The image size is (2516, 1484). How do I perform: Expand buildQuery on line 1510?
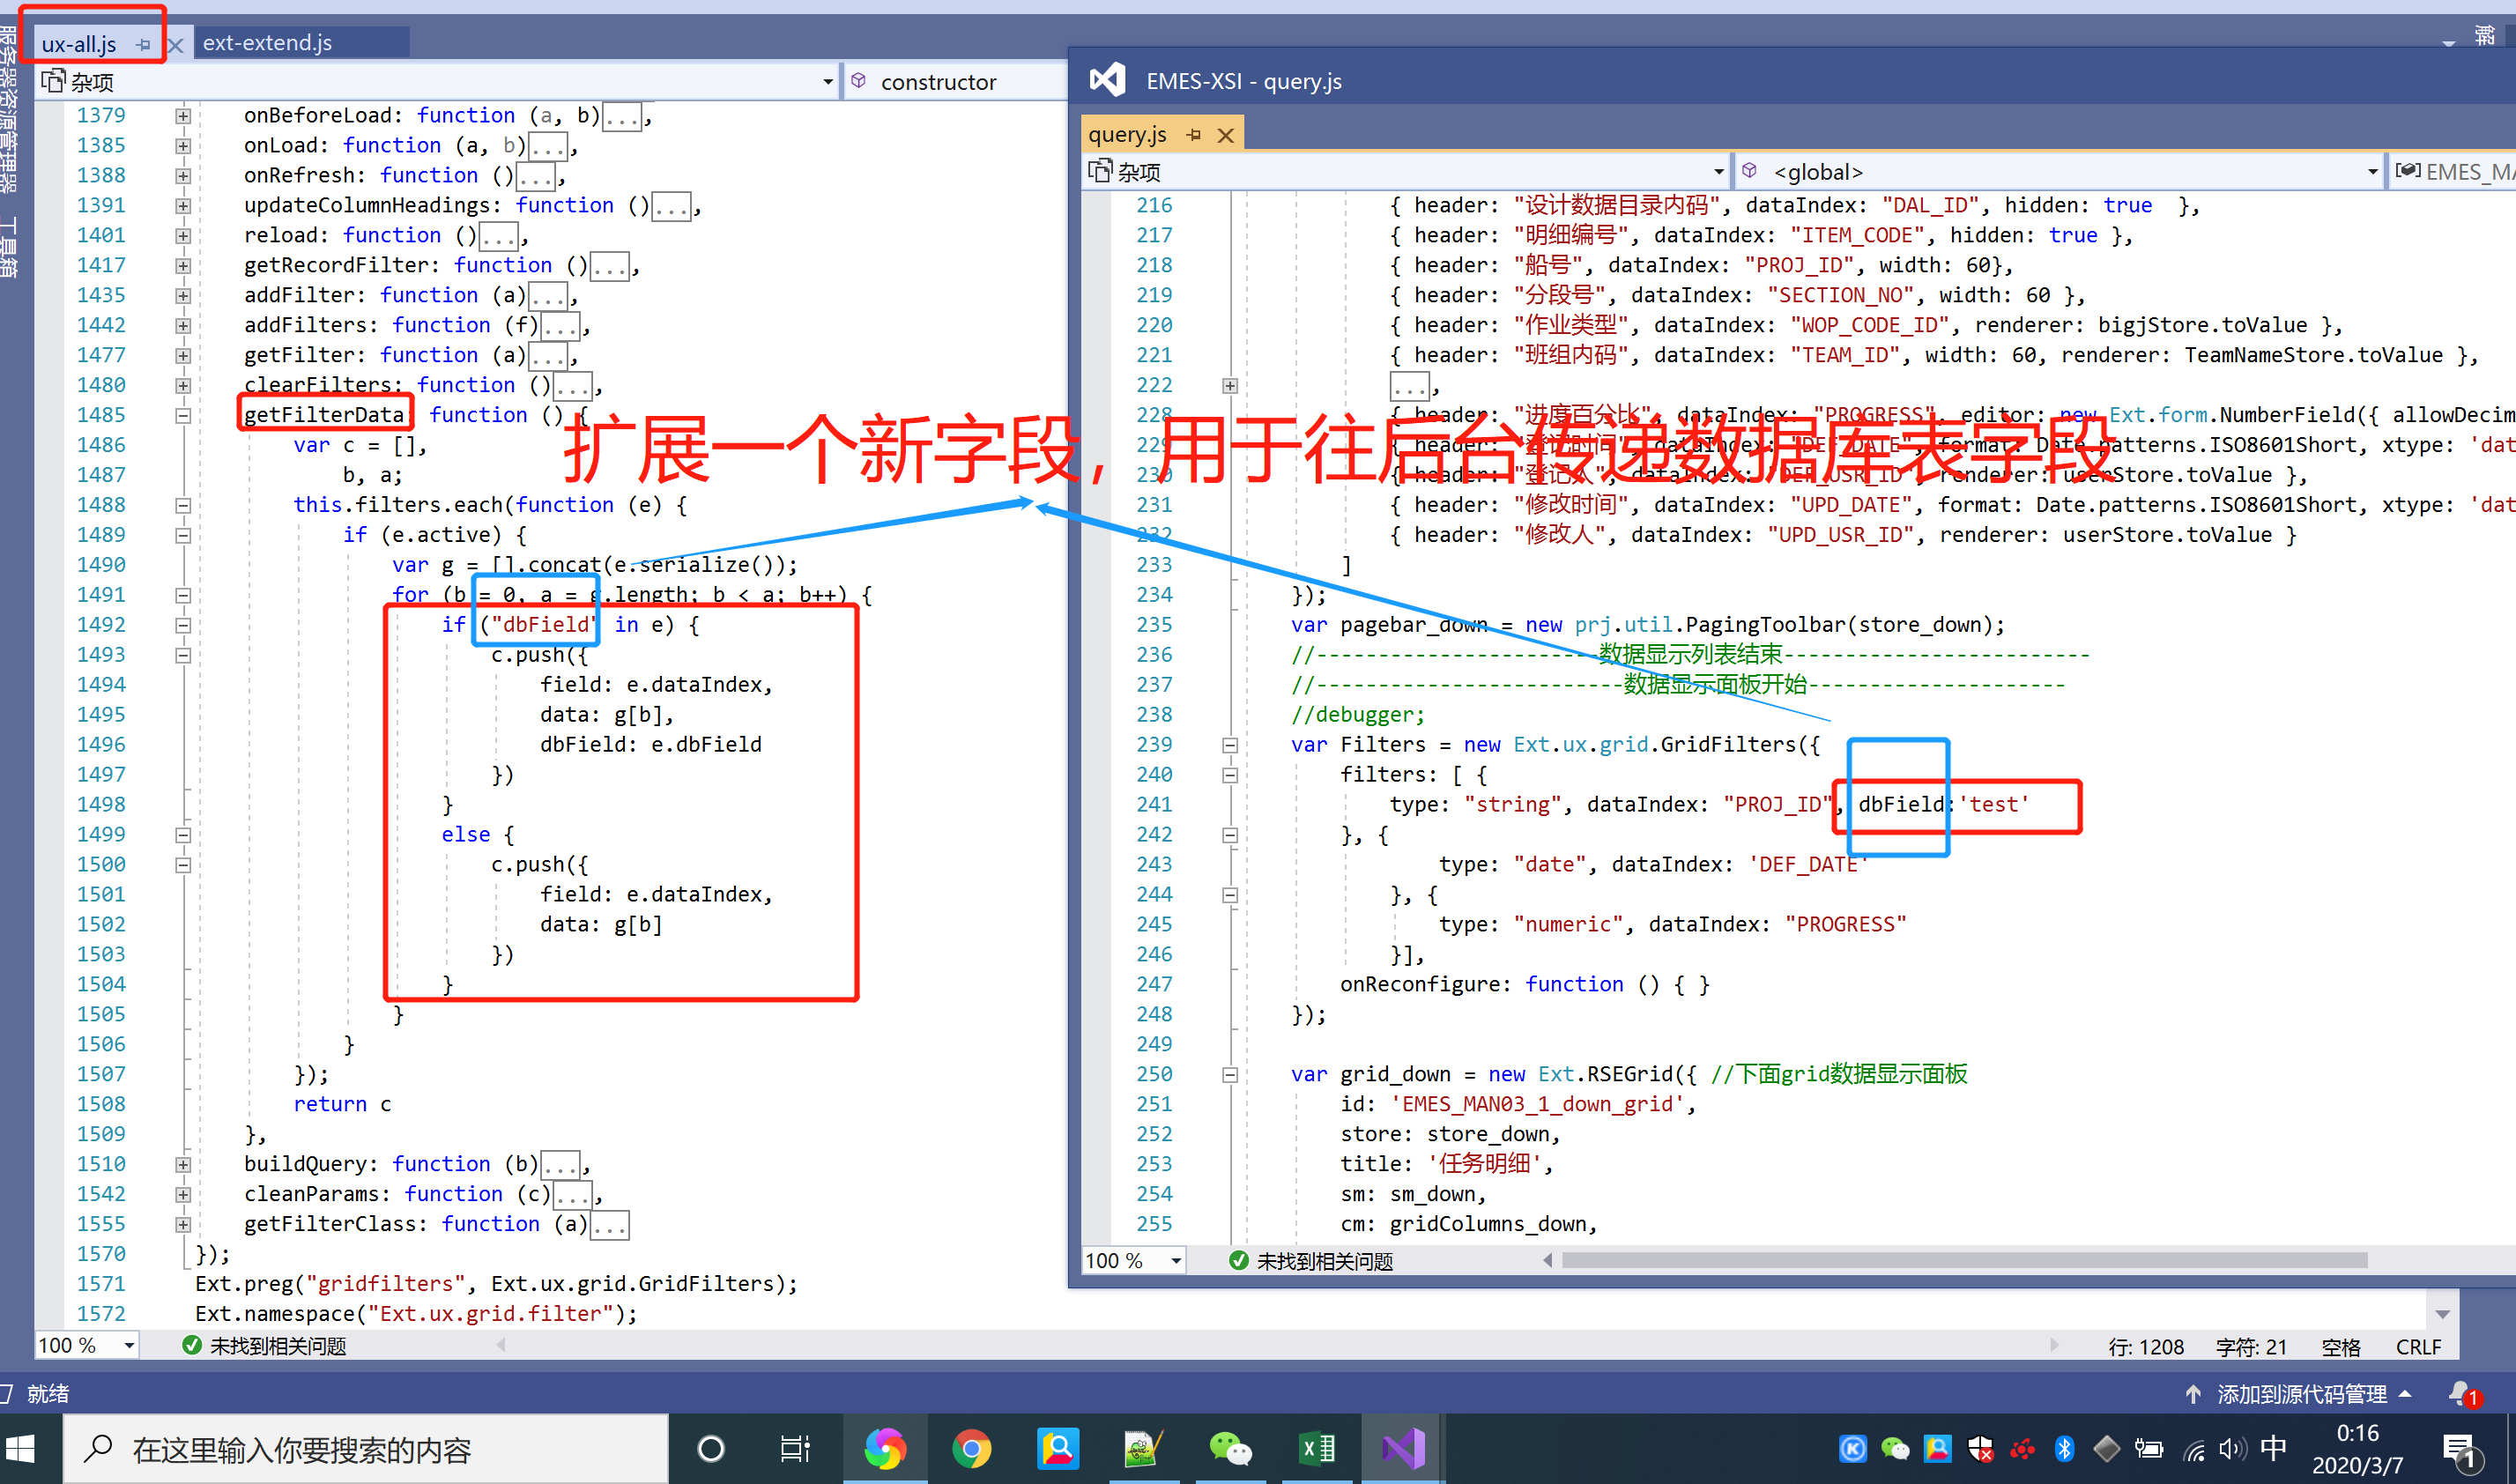pyautogui.click(x=183, y=1165)
